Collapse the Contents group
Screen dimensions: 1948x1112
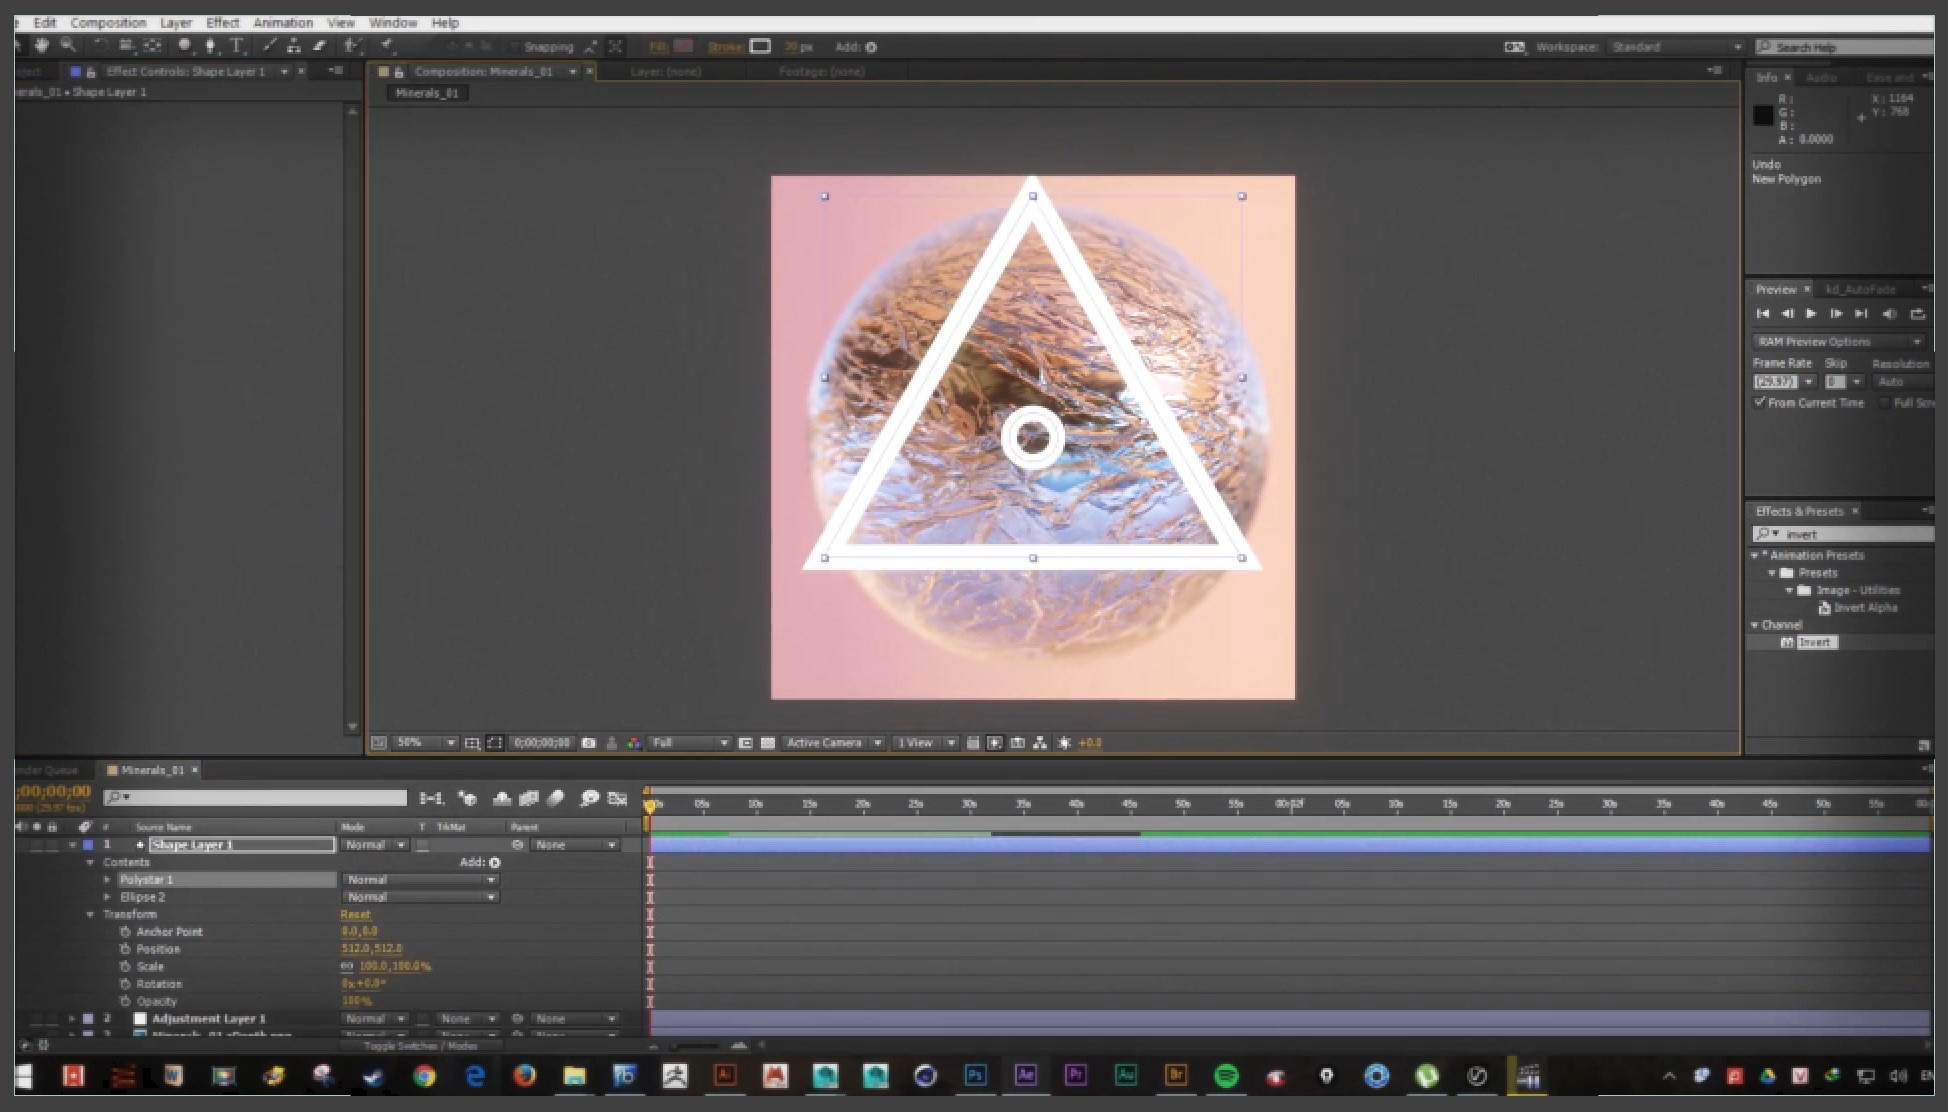[x=90, y=862]
